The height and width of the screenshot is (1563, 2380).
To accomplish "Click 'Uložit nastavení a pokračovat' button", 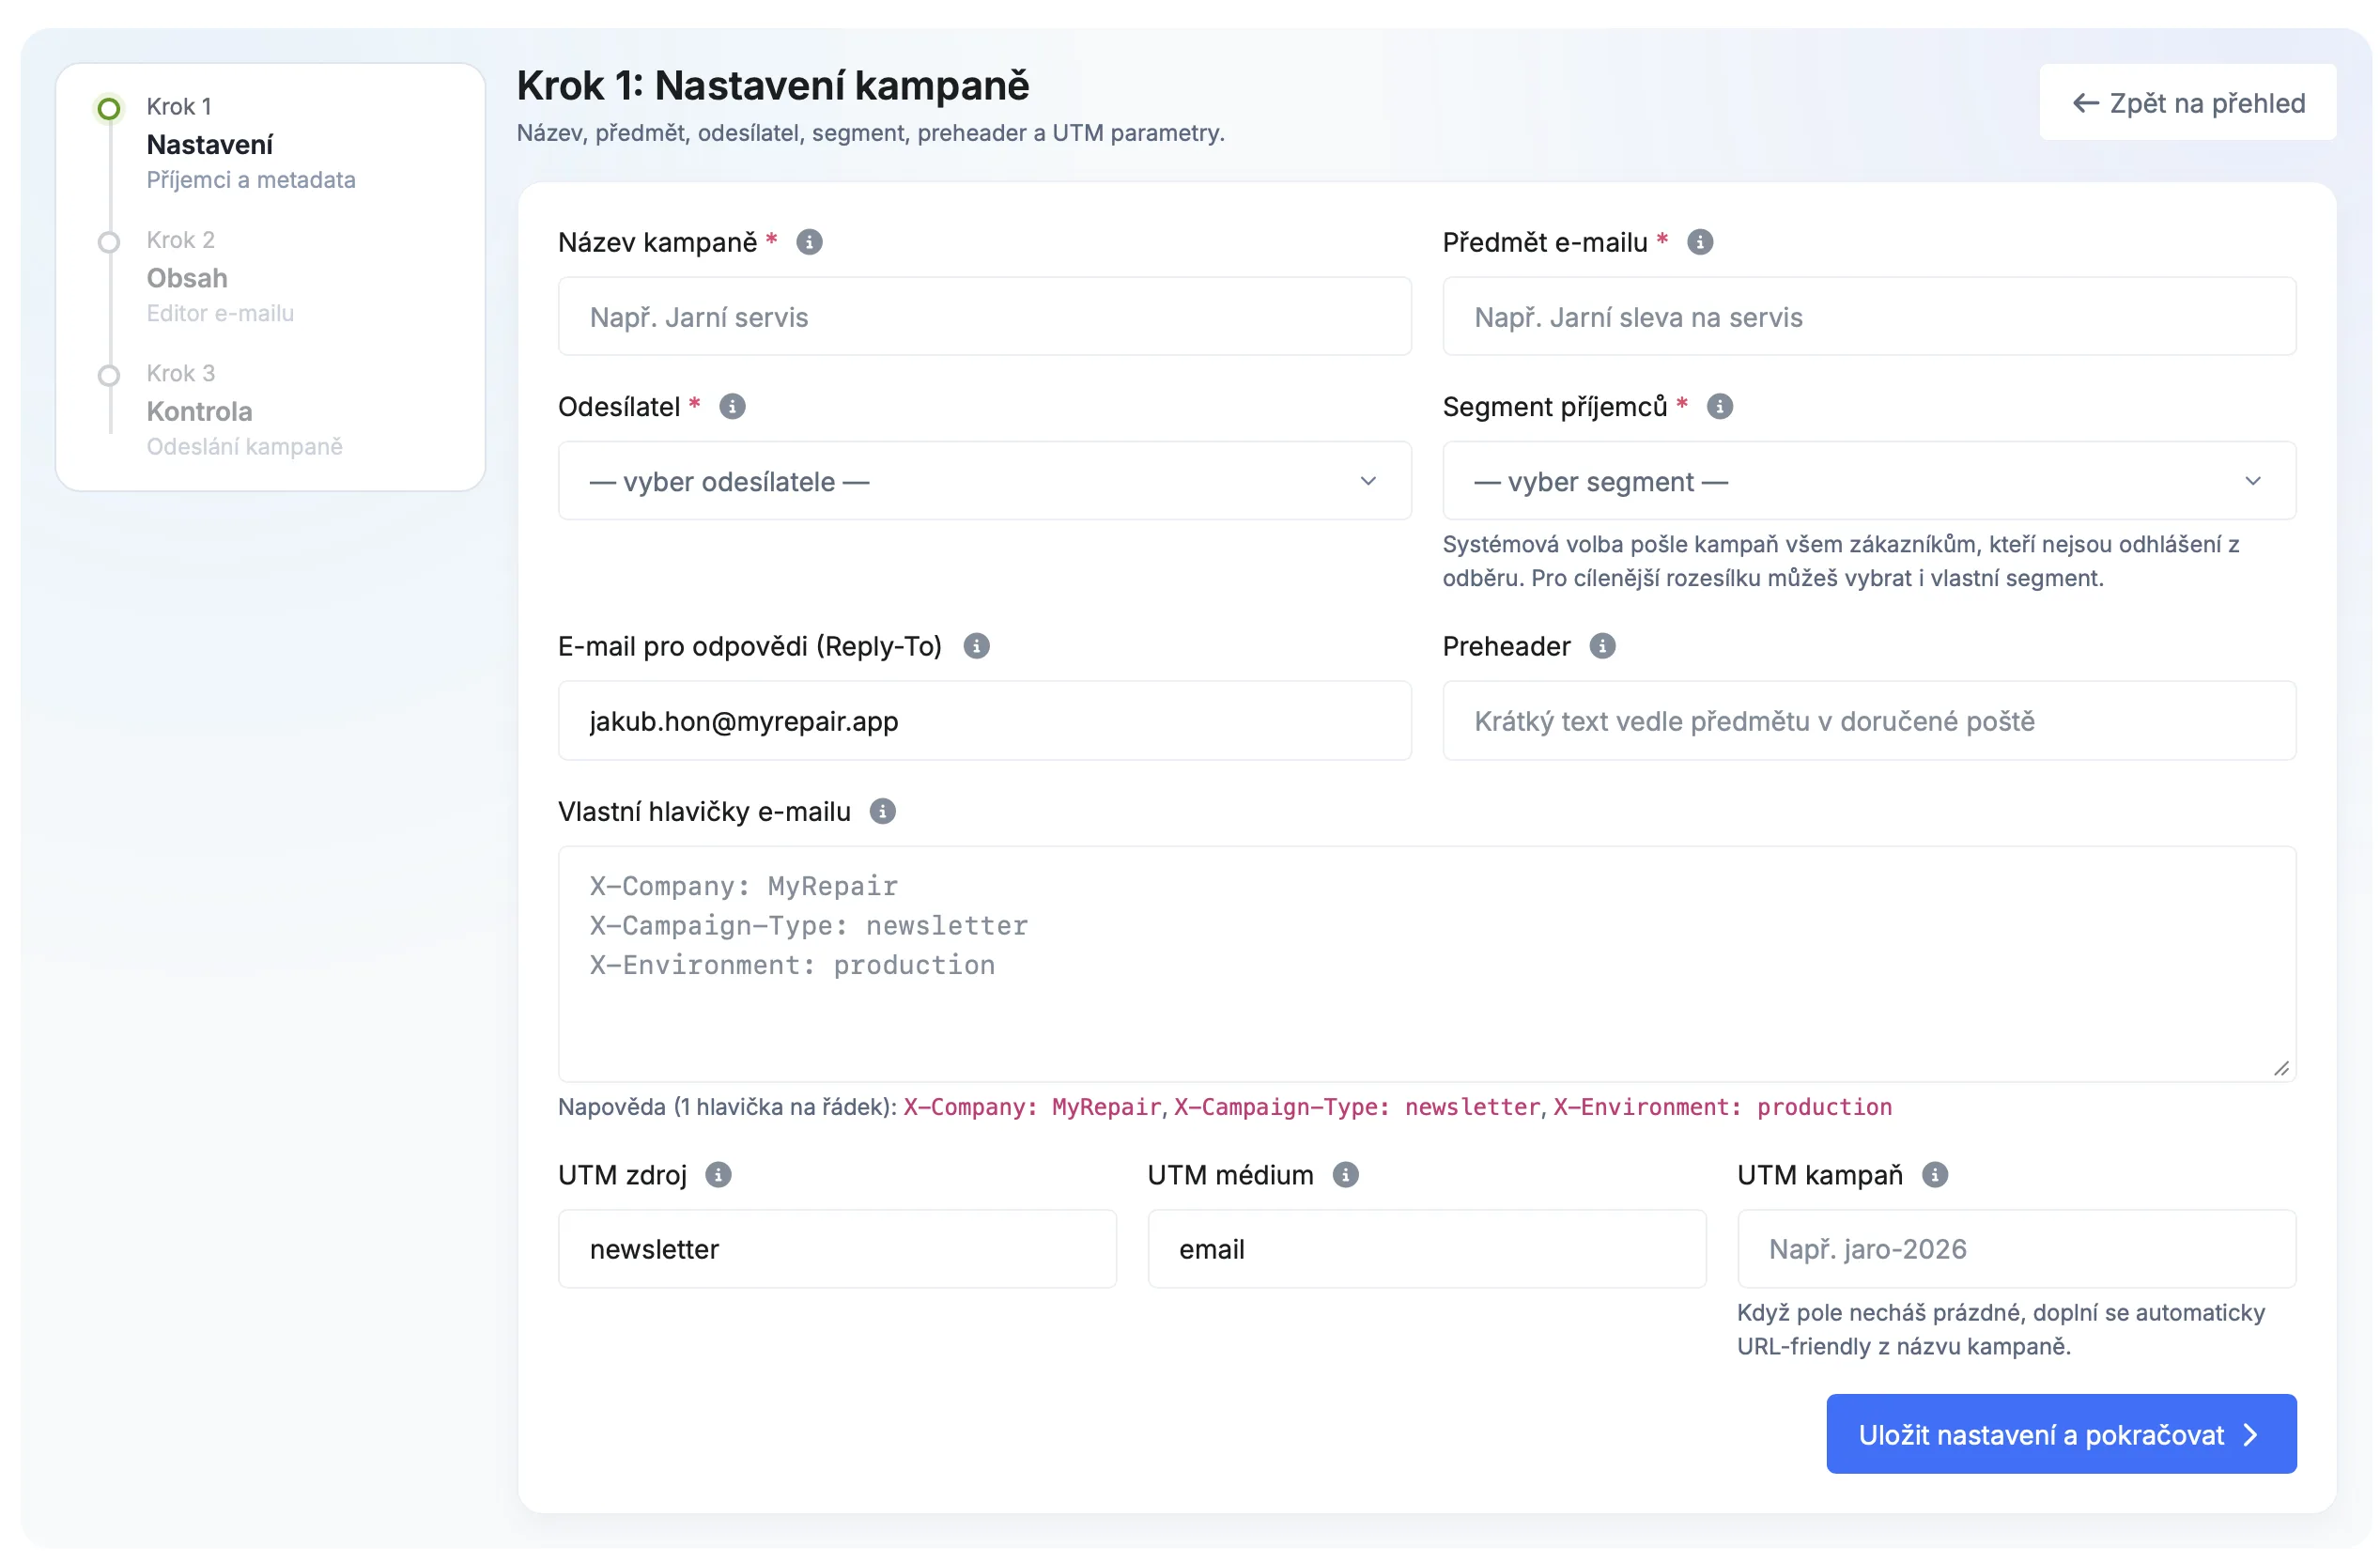I will tap(2060, 1433).
